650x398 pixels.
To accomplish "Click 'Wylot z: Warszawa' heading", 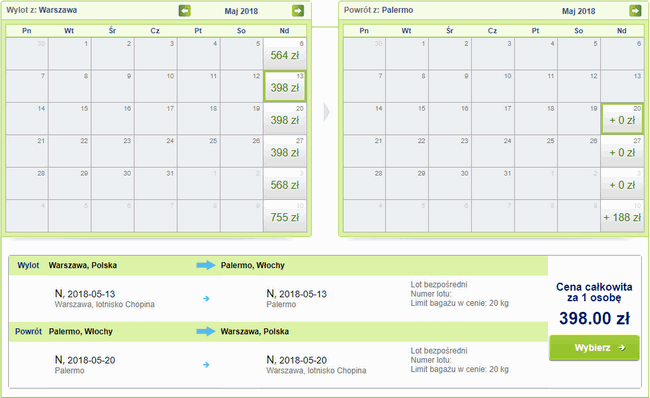I will pos(41,10).
